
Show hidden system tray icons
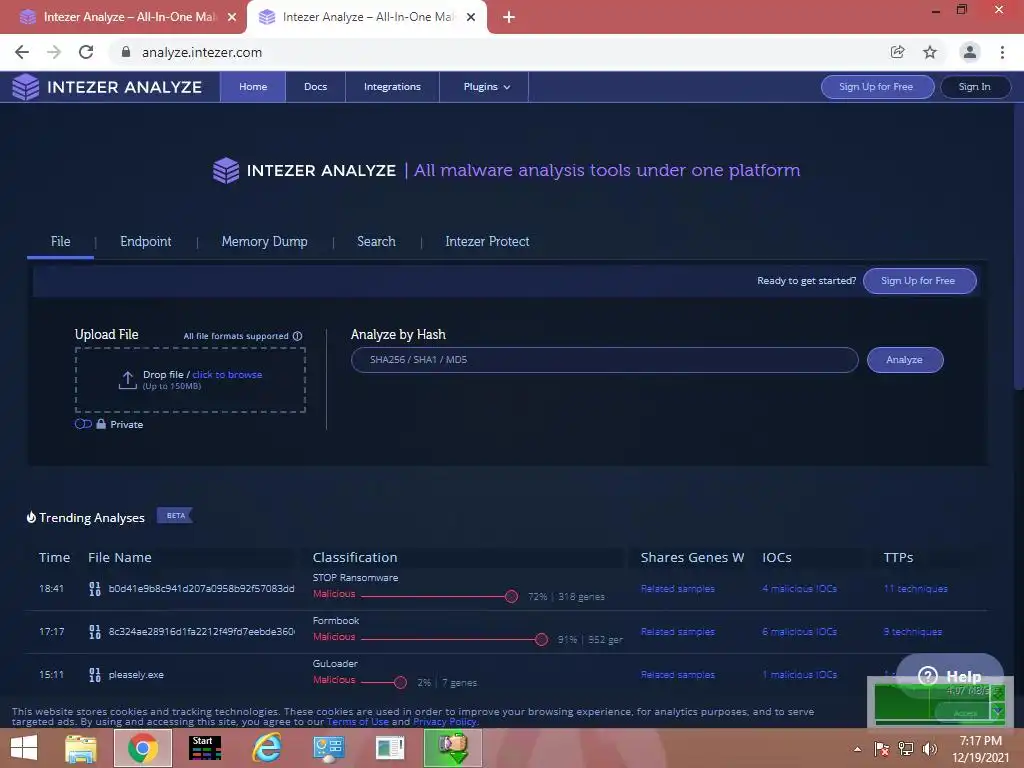(x=857, y=749)
